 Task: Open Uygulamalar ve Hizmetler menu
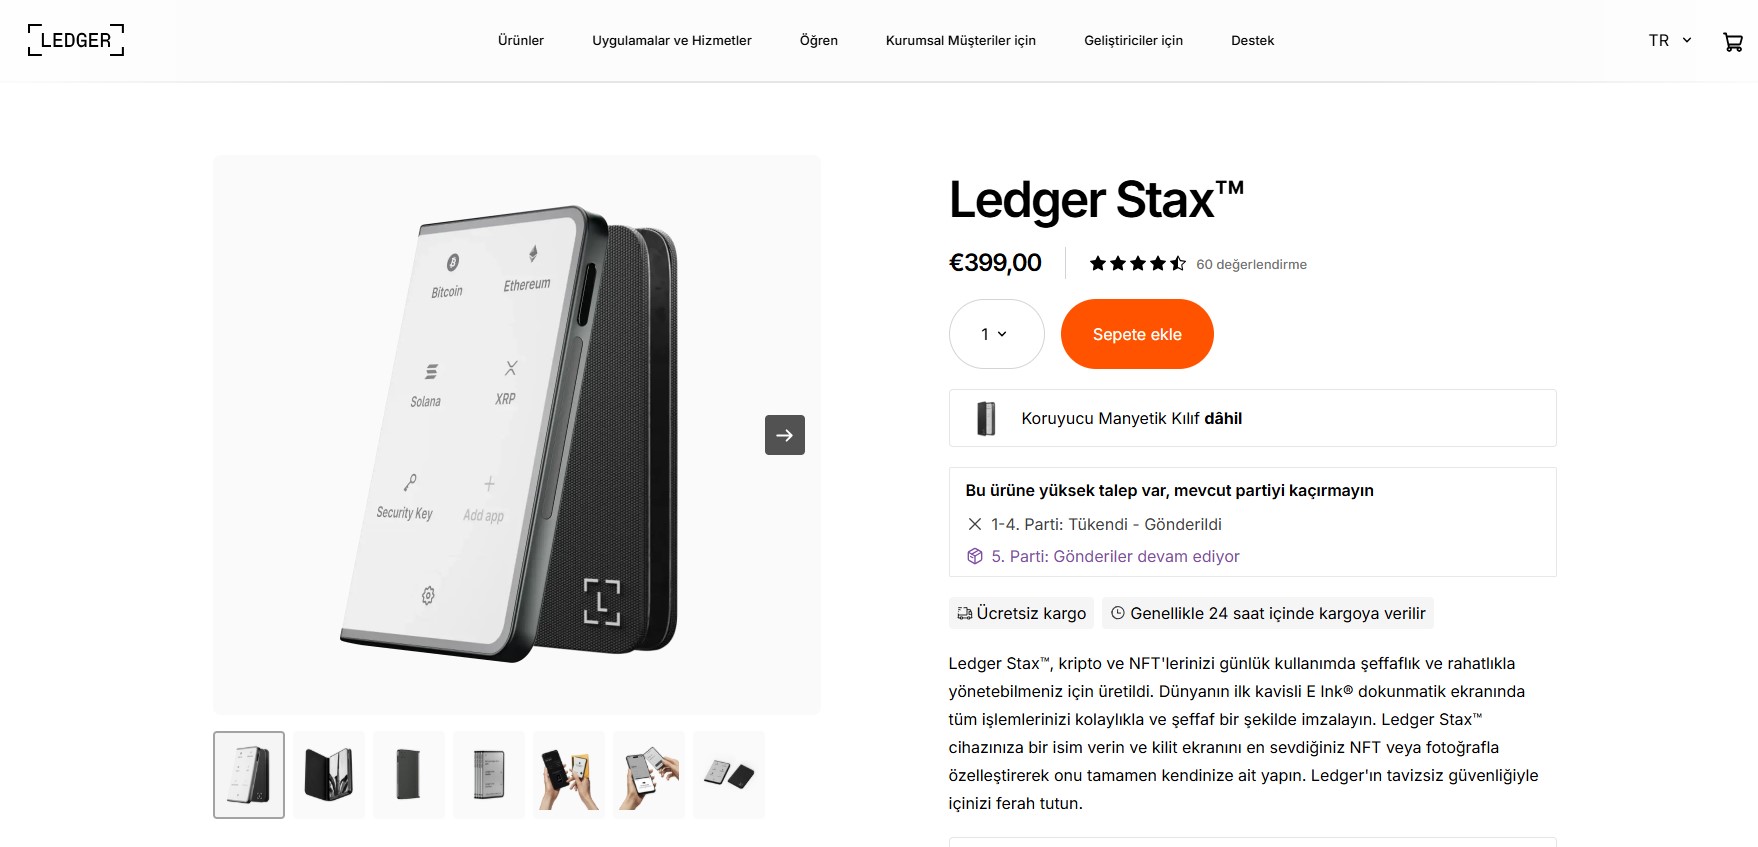tap(672, 41)
